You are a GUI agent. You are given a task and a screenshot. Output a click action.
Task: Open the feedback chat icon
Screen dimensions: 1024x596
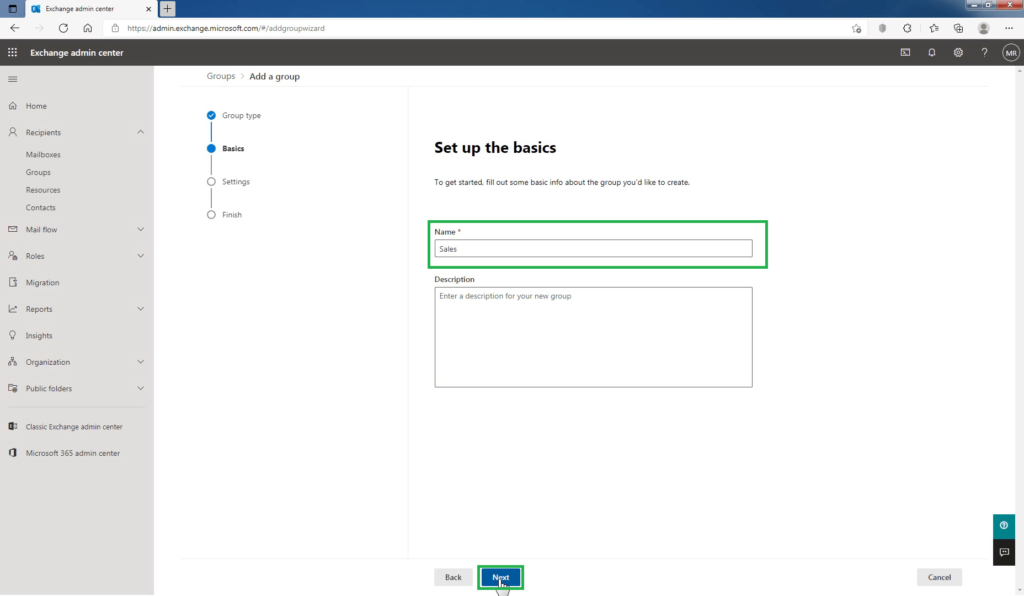[1004, 552]
